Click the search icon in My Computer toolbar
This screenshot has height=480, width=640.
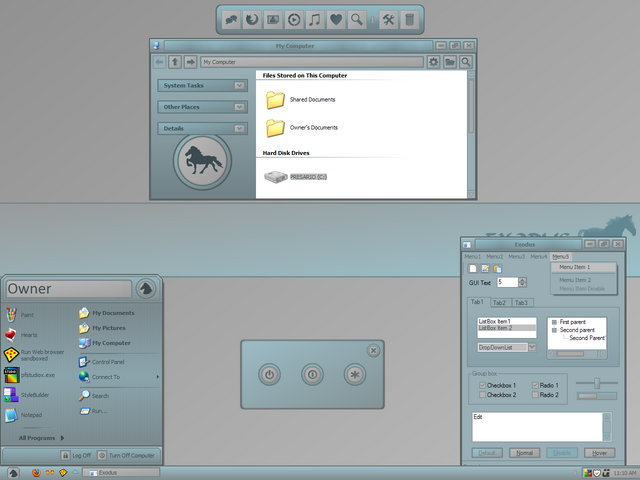(x=466, y=62)
